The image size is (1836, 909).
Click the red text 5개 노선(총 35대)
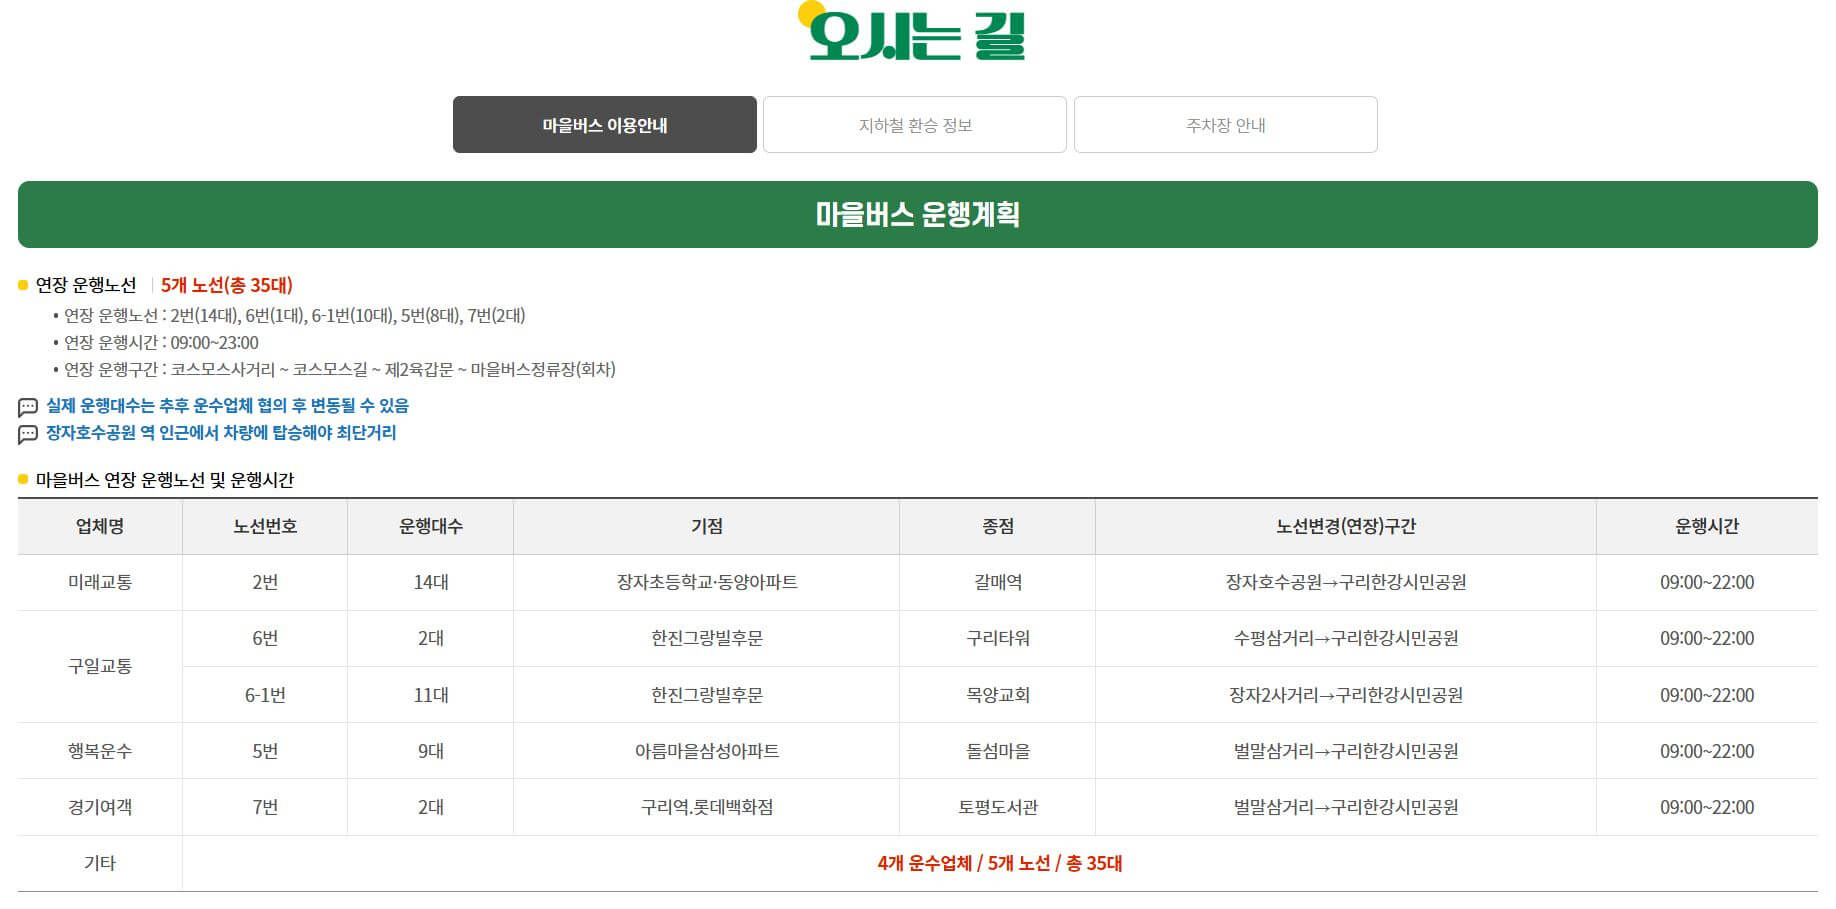[x=230, y=284]
